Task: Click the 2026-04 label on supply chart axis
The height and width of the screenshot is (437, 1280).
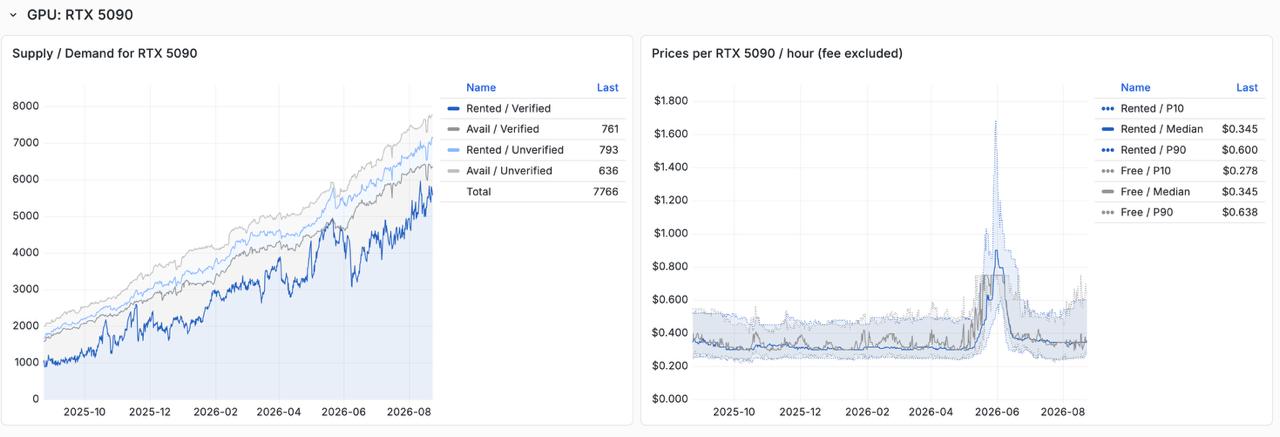Action: click(279, 411)
